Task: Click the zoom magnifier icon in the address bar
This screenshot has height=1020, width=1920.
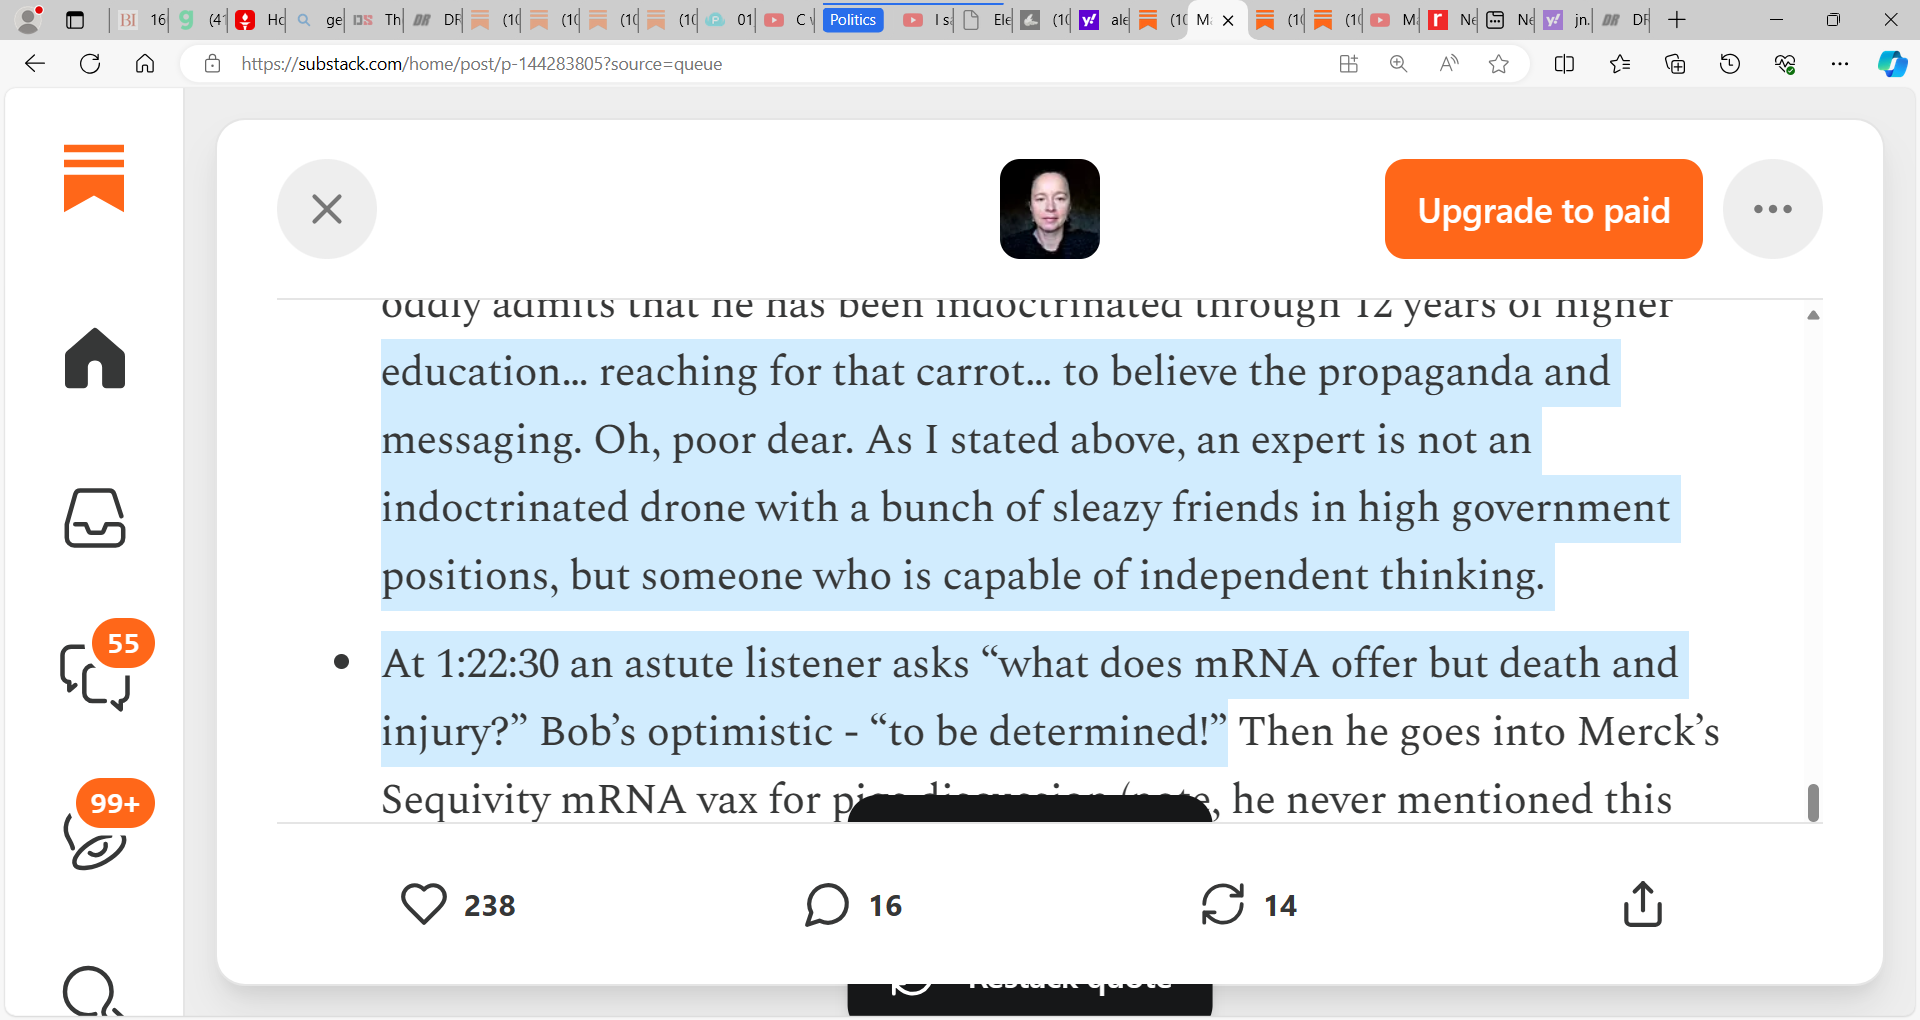Action: (1398, 64)
